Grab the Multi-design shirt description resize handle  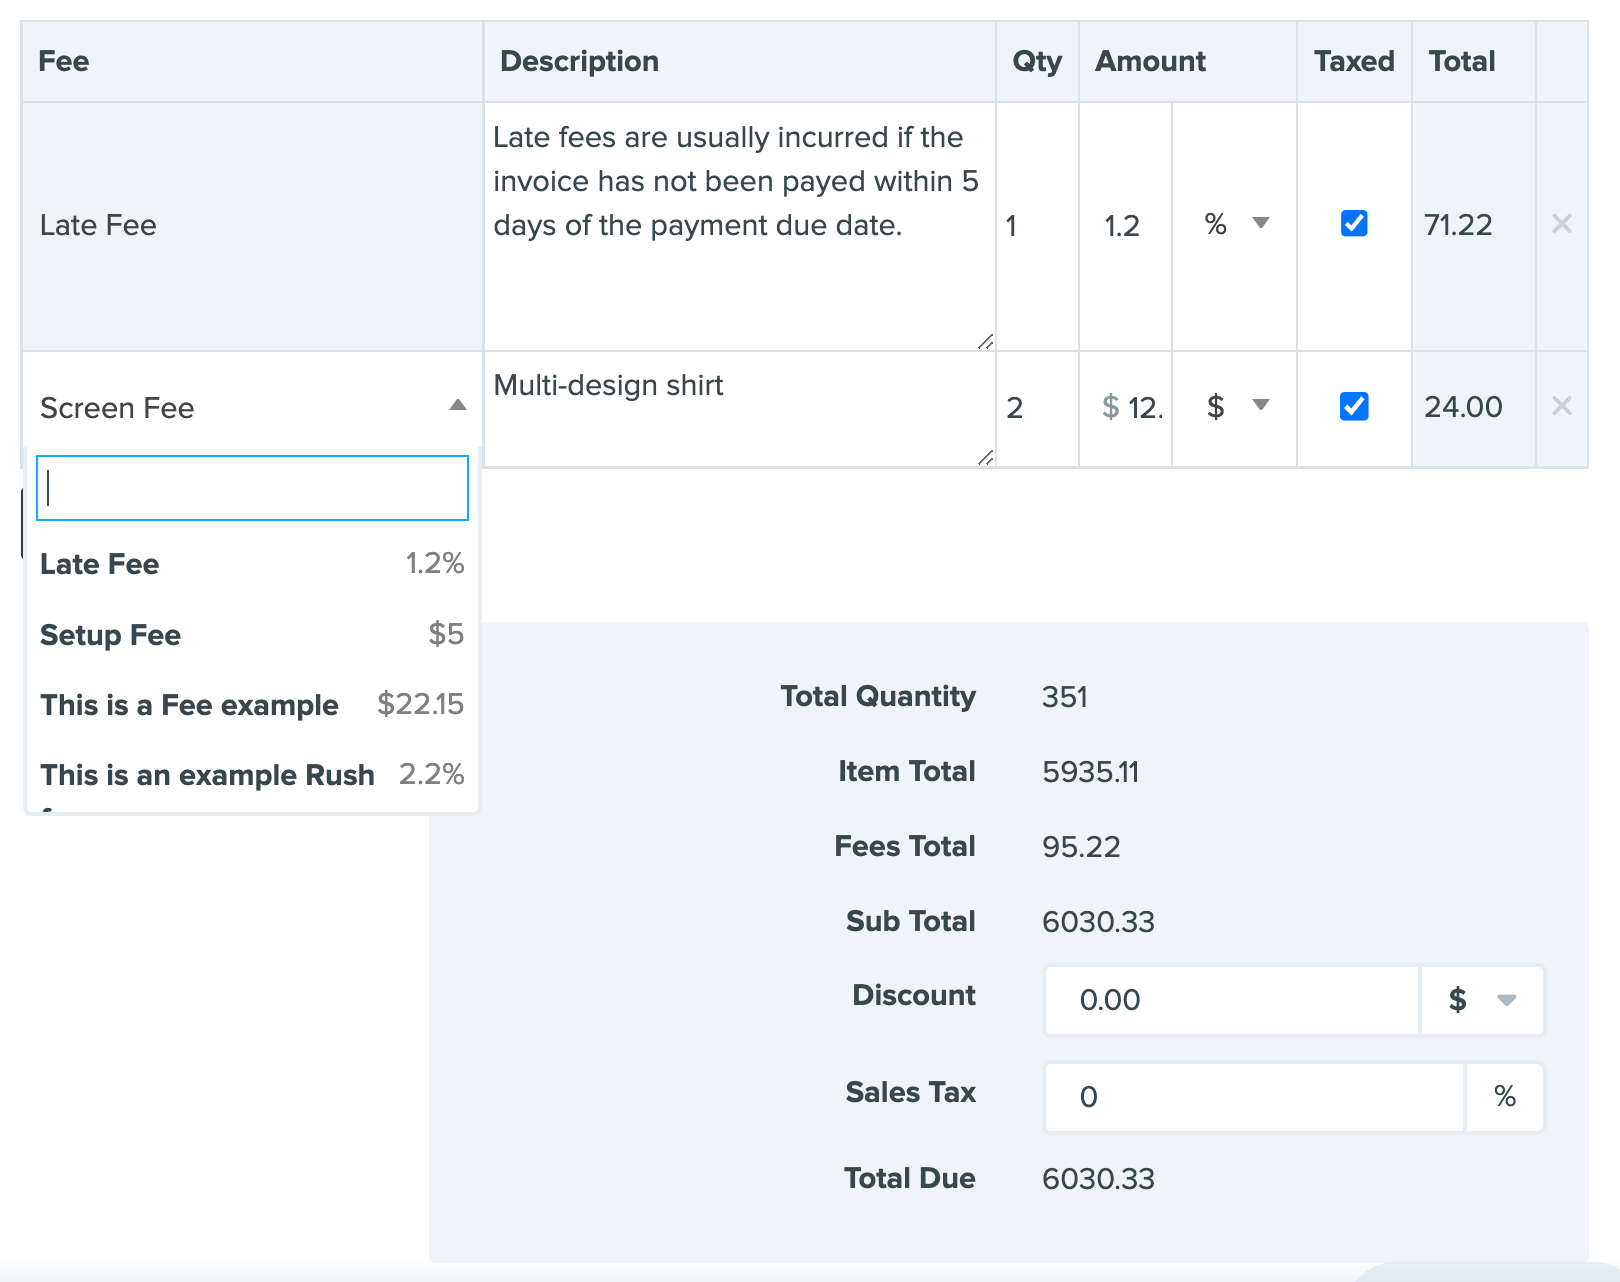click(x=985, y=457)
